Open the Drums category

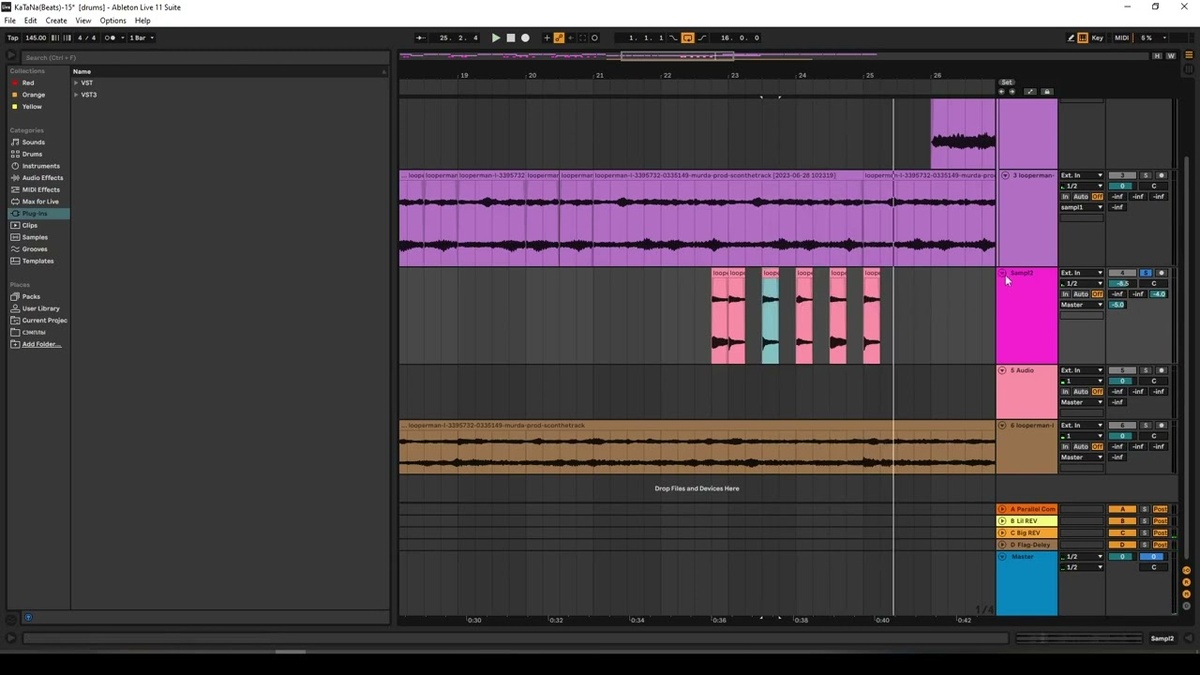tap(32, 154)
